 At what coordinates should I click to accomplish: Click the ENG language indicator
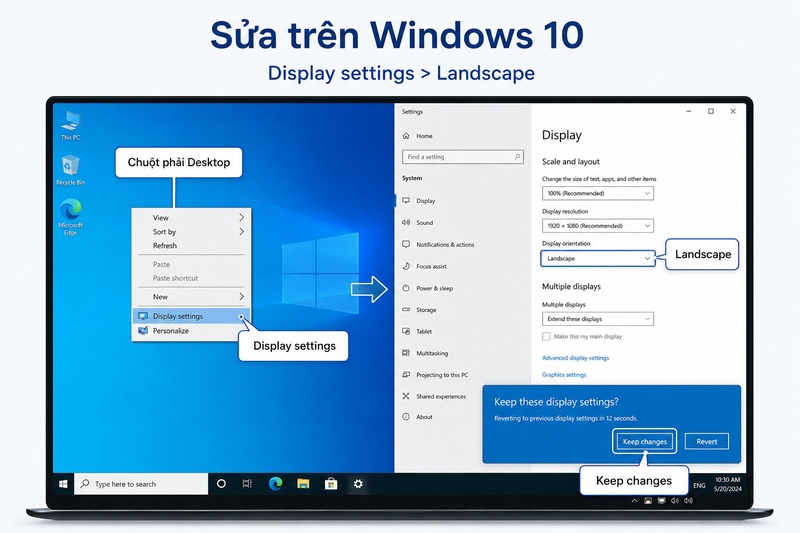coord(699,486)
